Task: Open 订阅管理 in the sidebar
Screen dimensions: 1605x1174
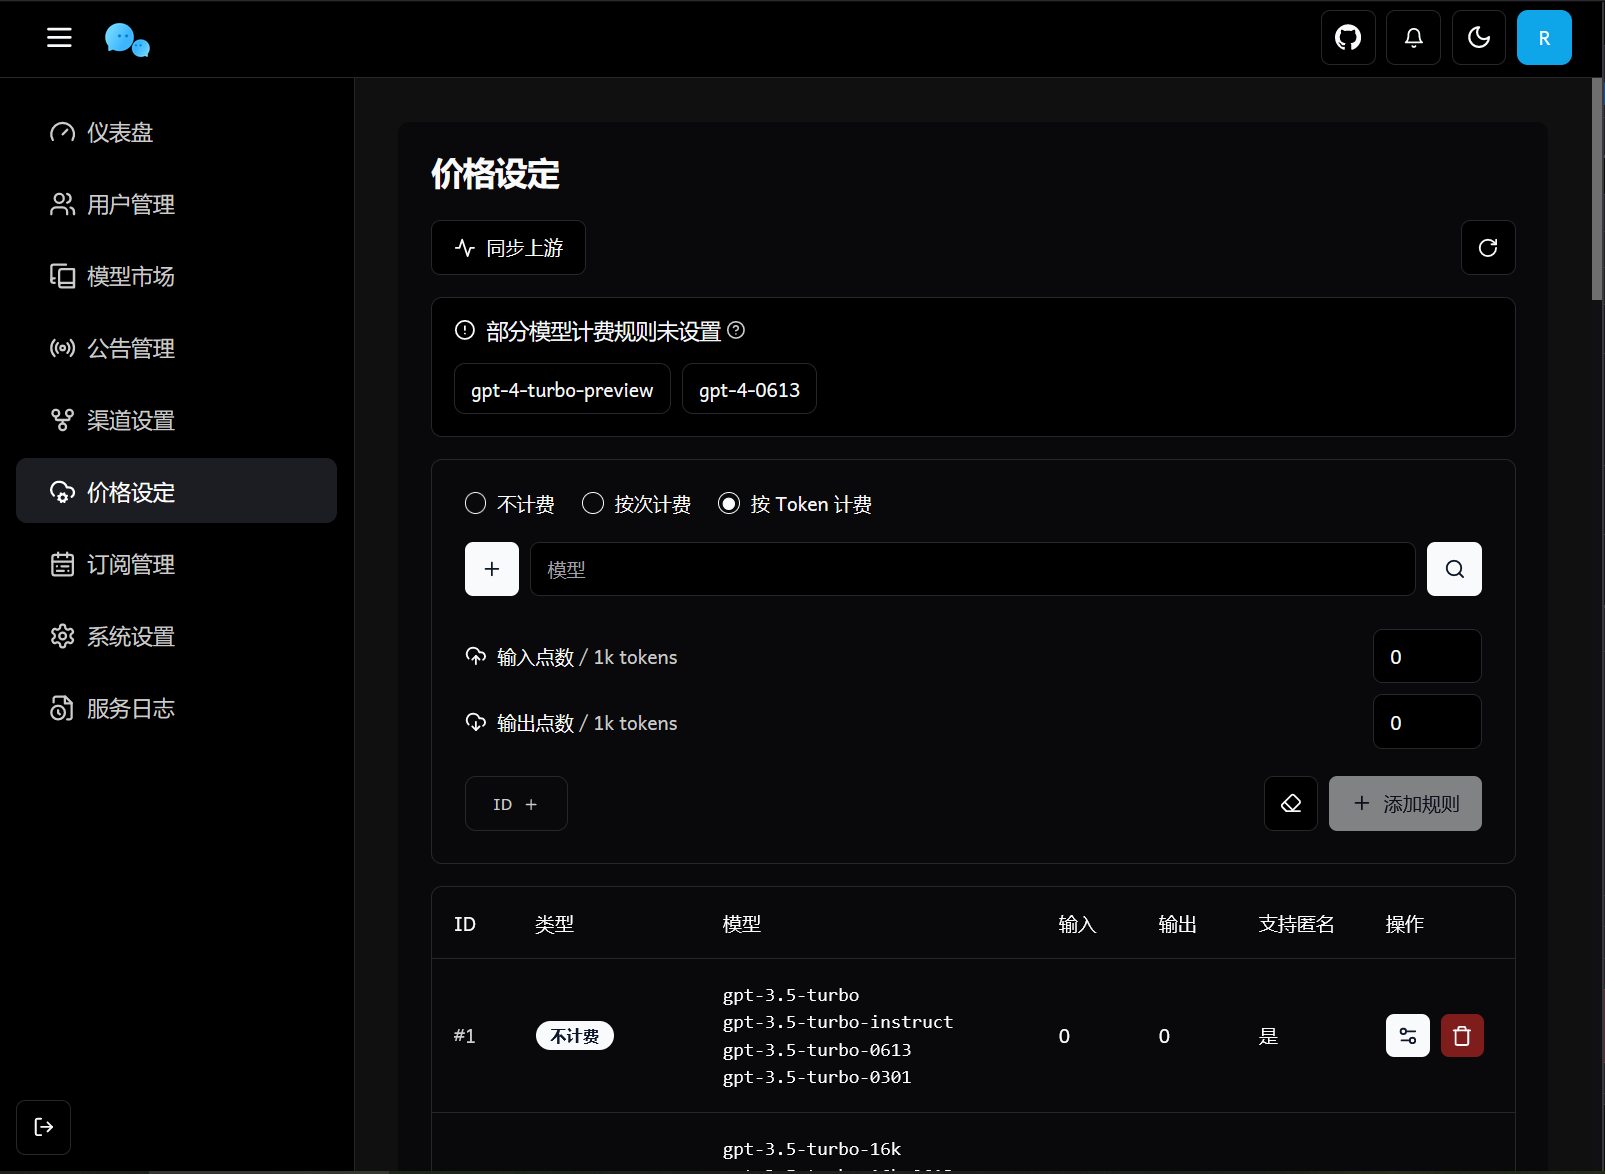Action: pos(176,564)
